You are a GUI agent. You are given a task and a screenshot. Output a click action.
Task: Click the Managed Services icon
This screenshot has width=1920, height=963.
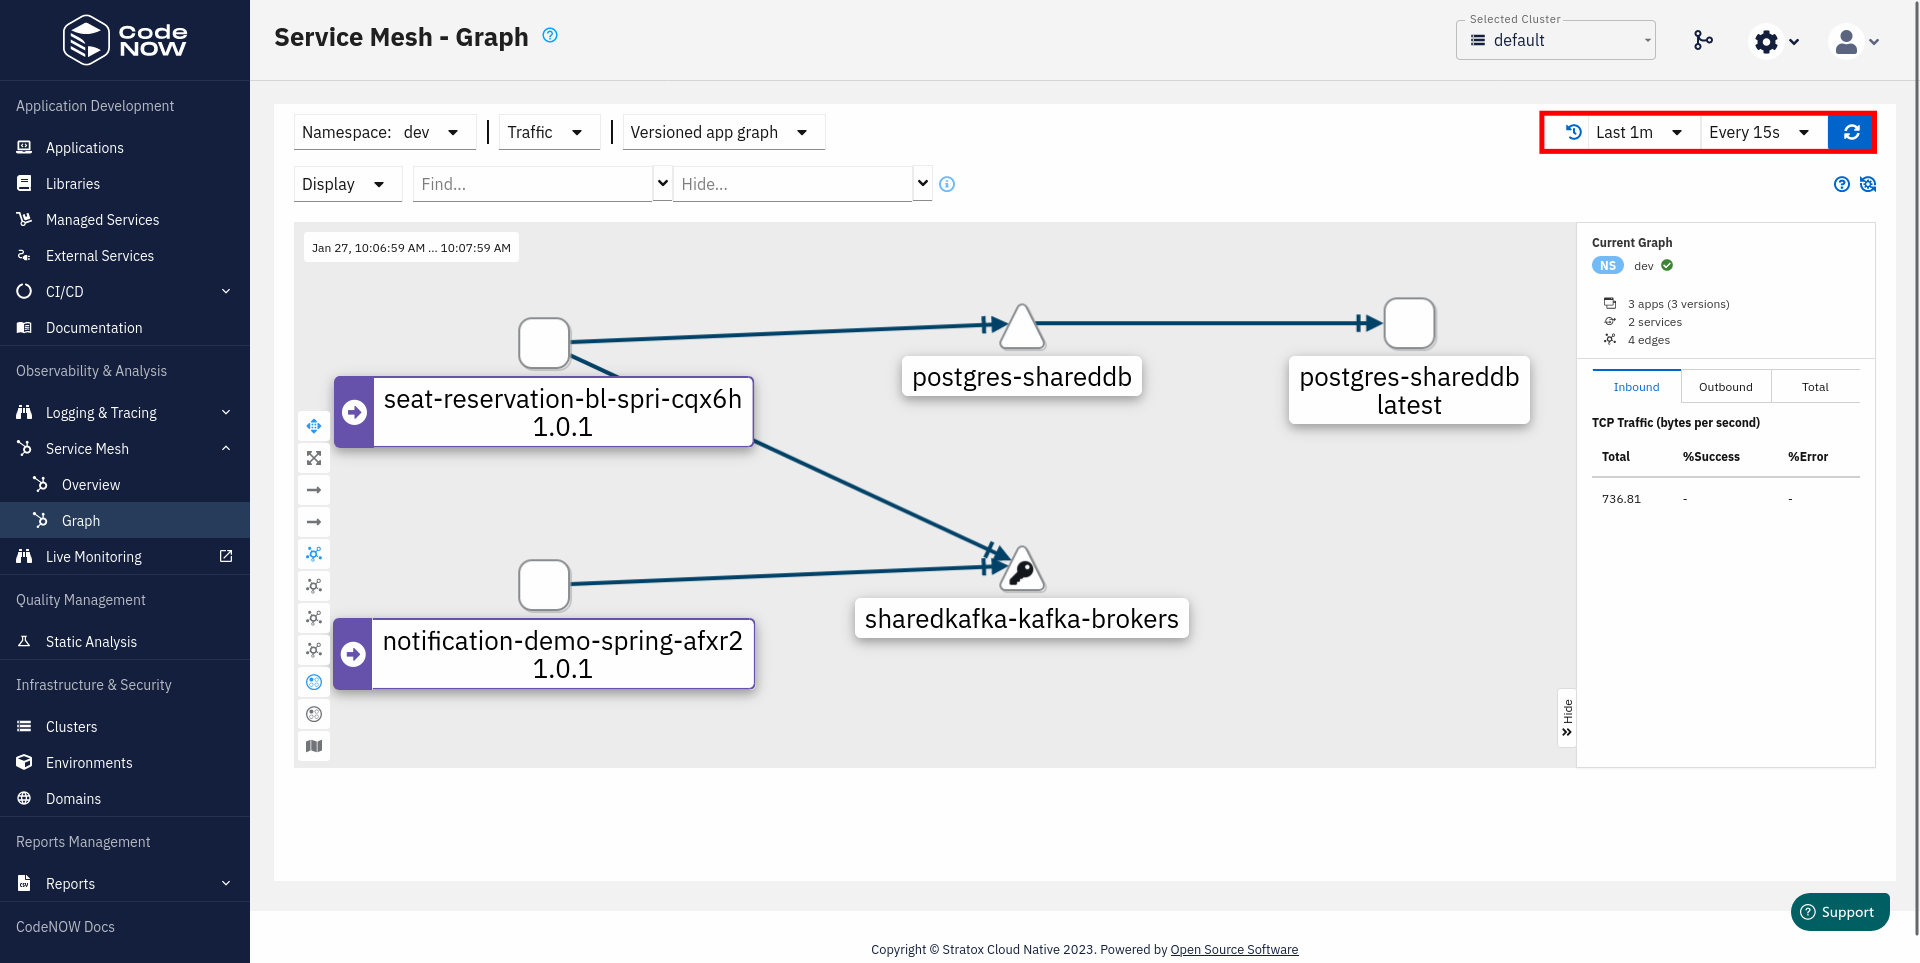[24, 219]
